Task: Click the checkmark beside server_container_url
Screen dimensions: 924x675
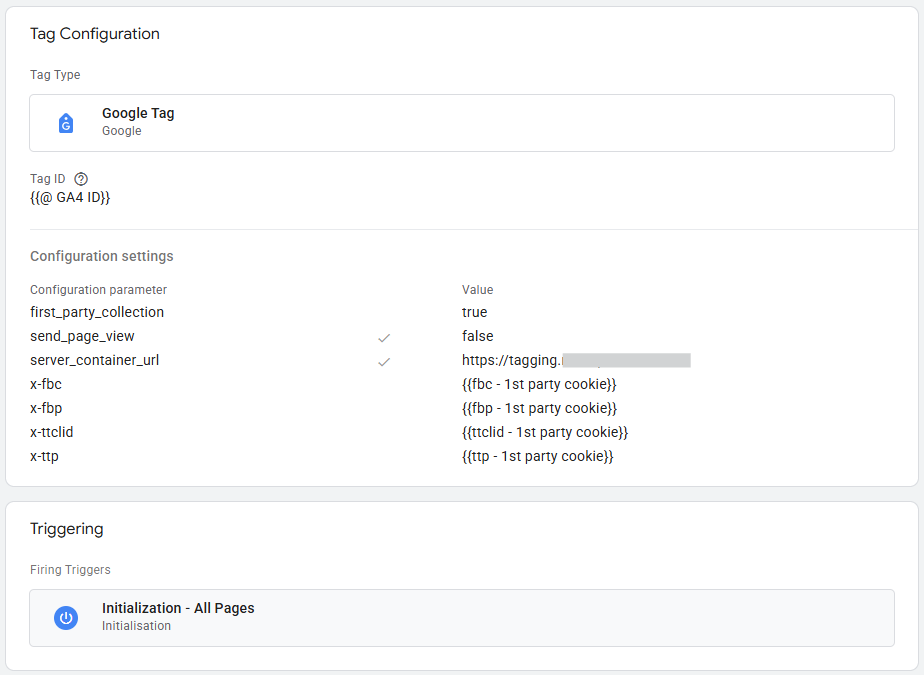Action: pyautogui.click(x=383, y=361)
